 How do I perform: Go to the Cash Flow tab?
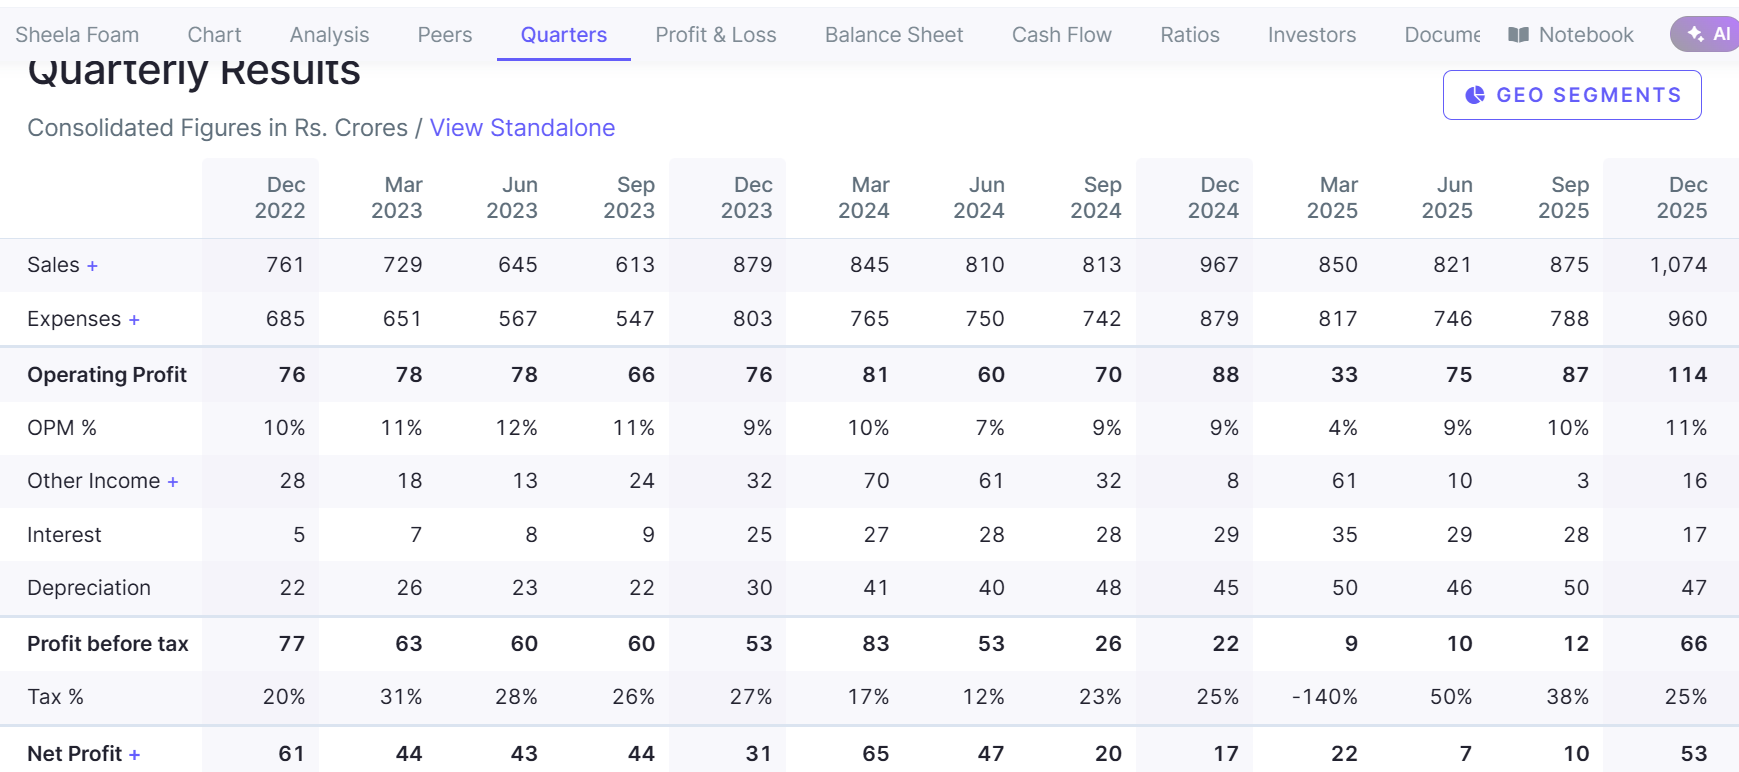coord(1062,35)
